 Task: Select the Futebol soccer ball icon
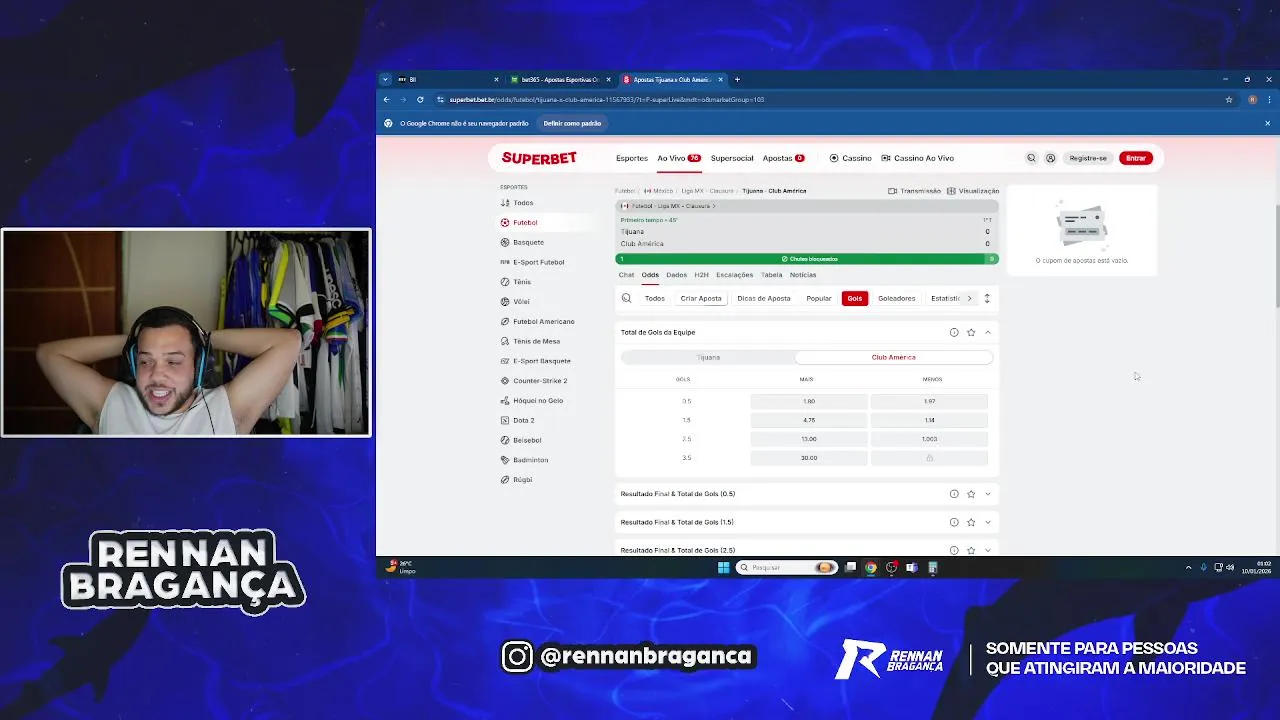[x=505, y=222]
